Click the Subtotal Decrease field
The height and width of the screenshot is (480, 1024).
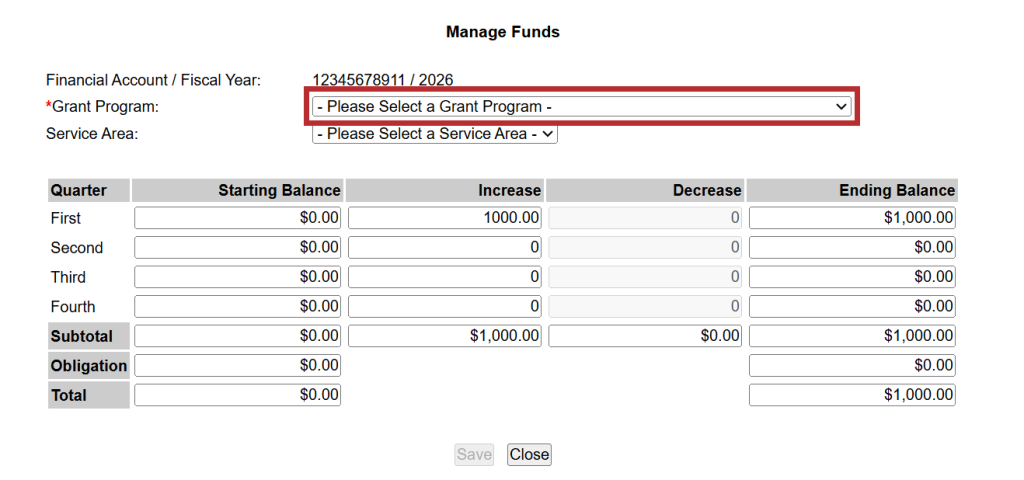[x=645, y=336]
